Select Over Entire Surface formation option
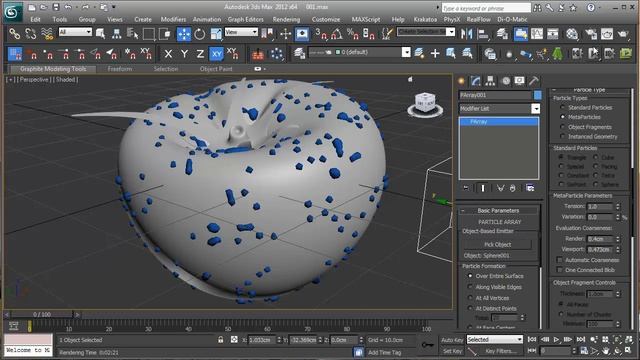This screenshot has width=640, height=360. pos(470,276)
